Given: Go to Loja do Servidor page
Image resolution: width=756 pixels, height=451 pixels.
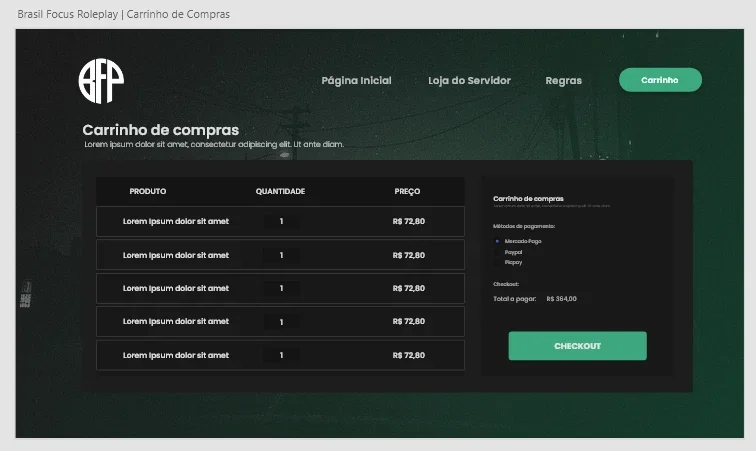Looking at the screenshot, I should 469,81.
